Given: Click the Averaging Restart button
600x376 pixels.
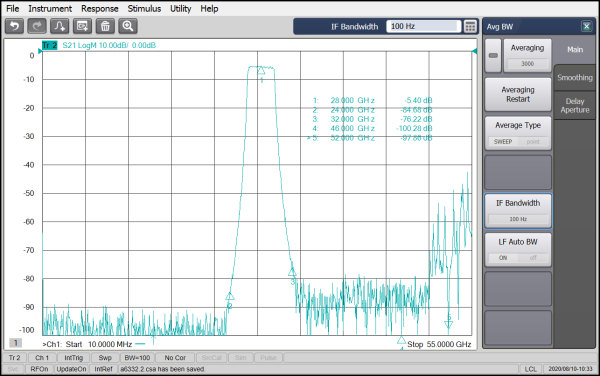Looking at the screenshot, I should (518, 94).
